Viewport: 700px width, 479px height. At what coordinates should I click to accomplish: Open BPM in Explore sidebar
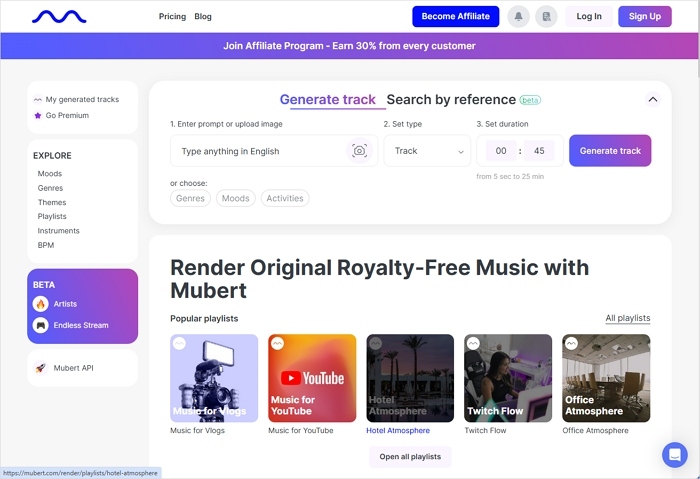point(46,245)
